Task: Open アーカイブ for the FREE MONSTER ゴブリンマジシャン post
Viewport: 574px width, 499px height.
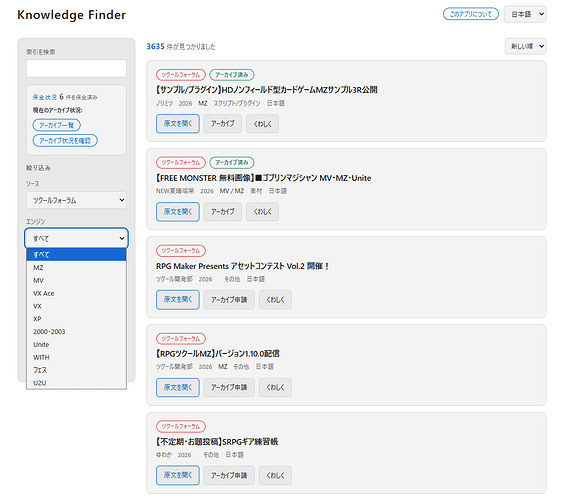Action: click(223, 212)
